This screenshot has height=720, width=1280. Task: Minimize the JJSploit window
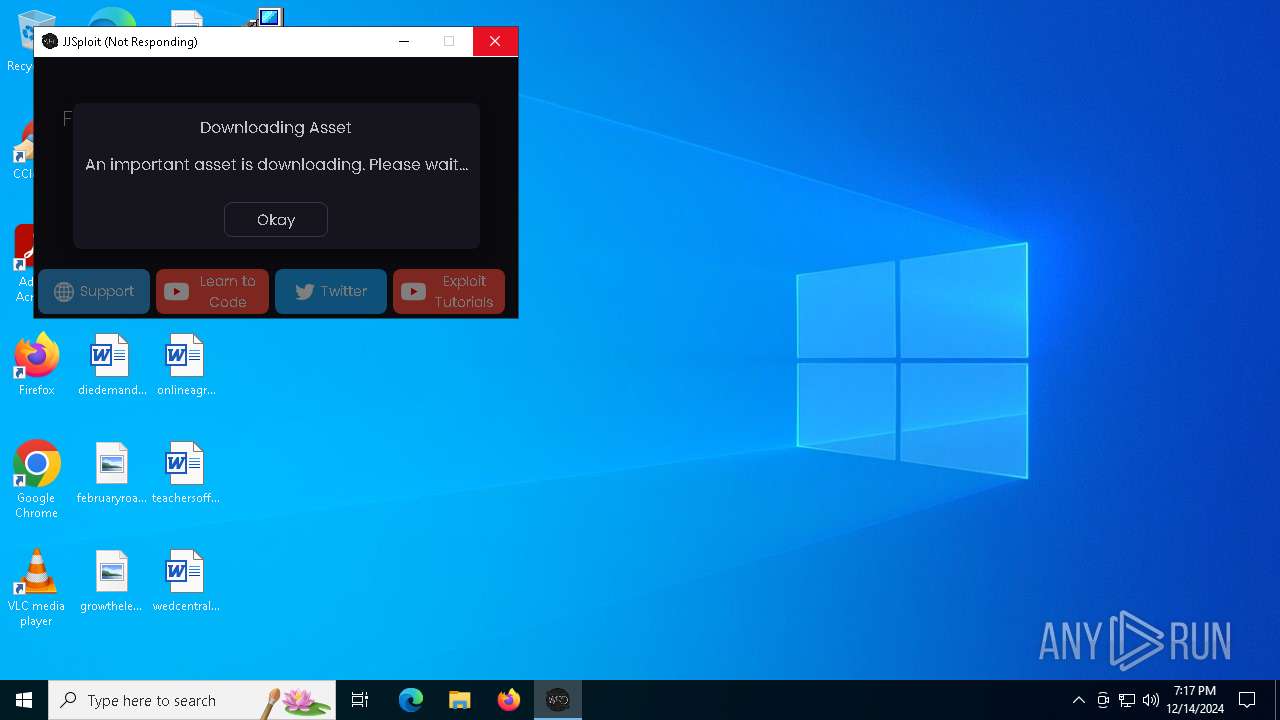click(x=404, y=41)
